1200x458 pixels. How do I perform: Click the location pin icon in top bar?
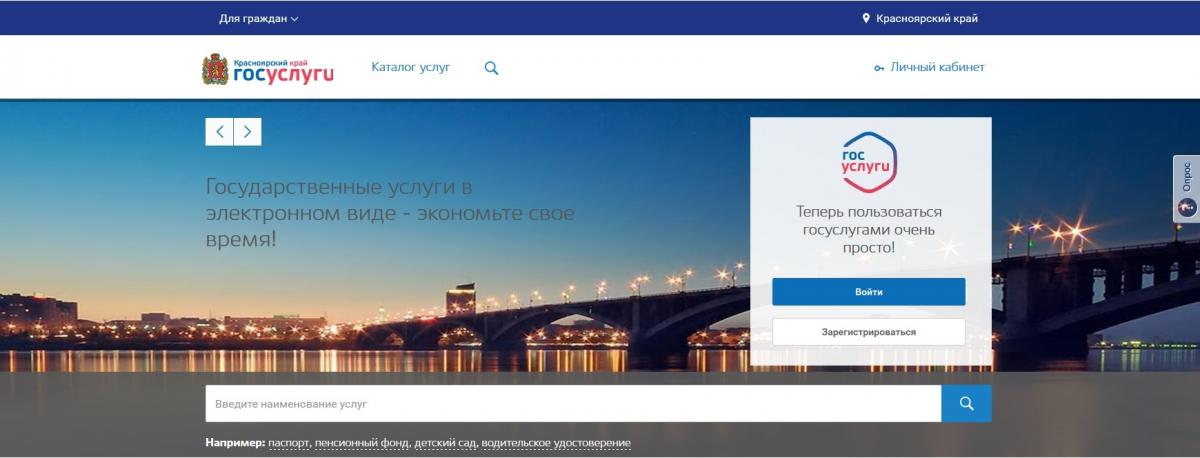(x=867, y=18)
